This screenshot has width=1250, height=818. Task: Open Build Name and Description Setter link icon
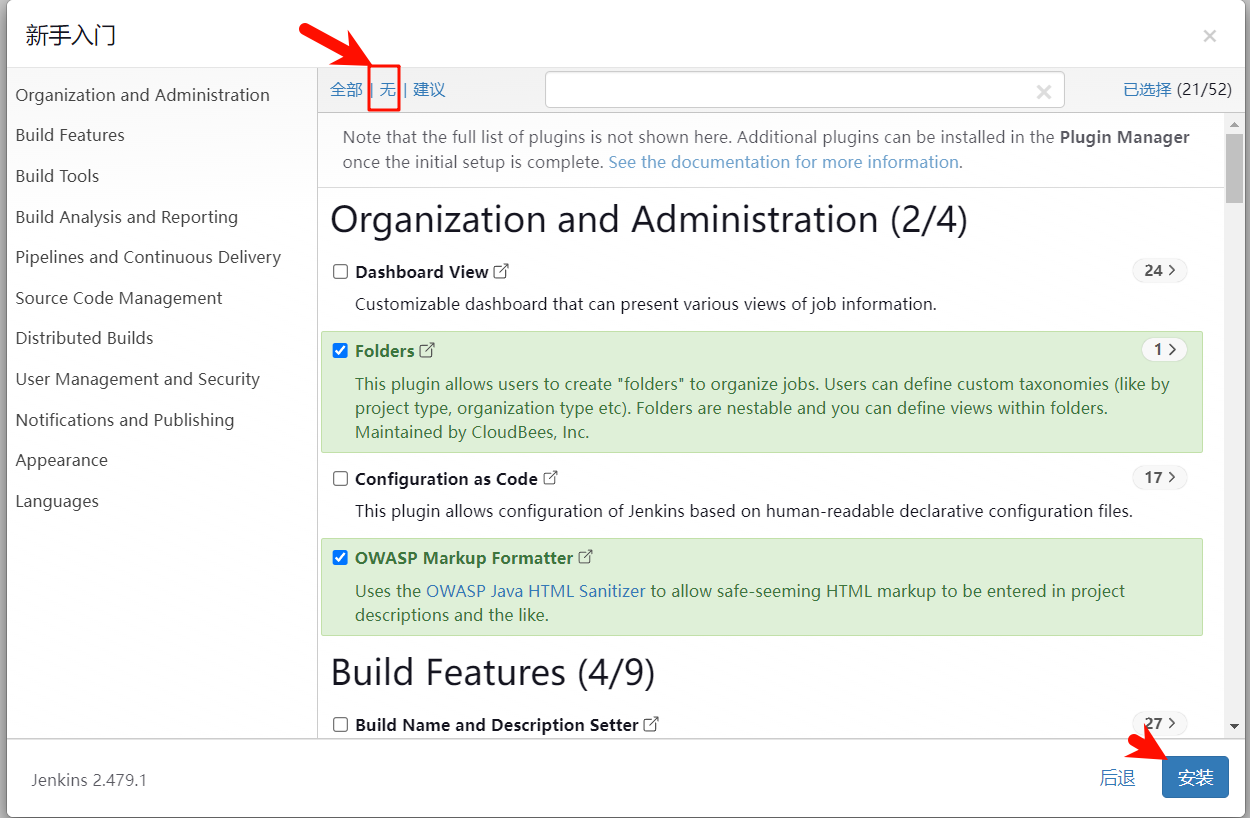[x=651, y=724]
